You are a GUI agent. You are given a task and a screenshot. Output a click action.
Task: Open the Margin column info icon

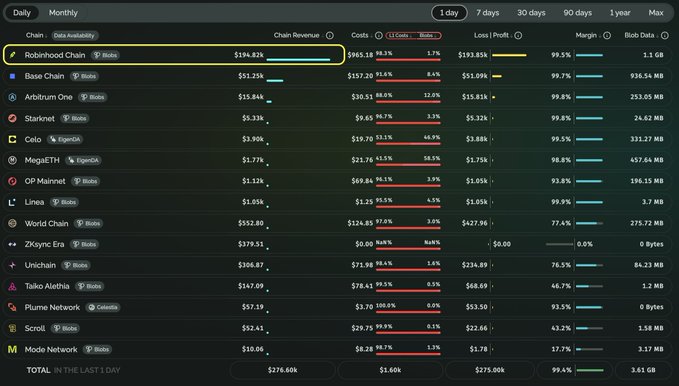(607, 36)
